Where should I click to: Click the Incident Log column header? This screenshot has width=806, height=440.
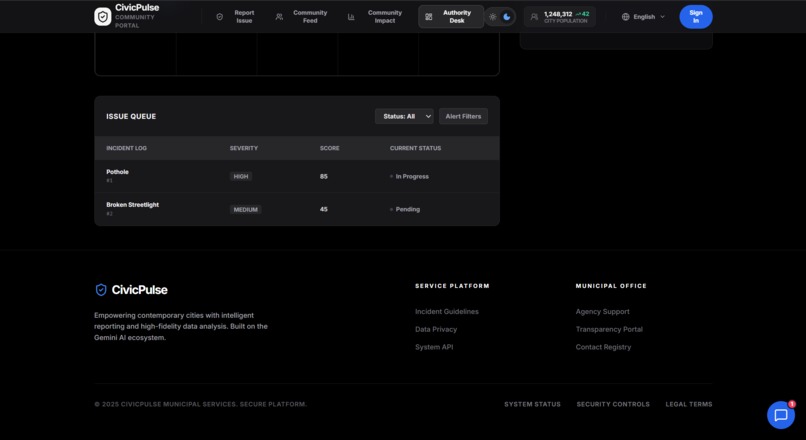(x=126, y=148)
